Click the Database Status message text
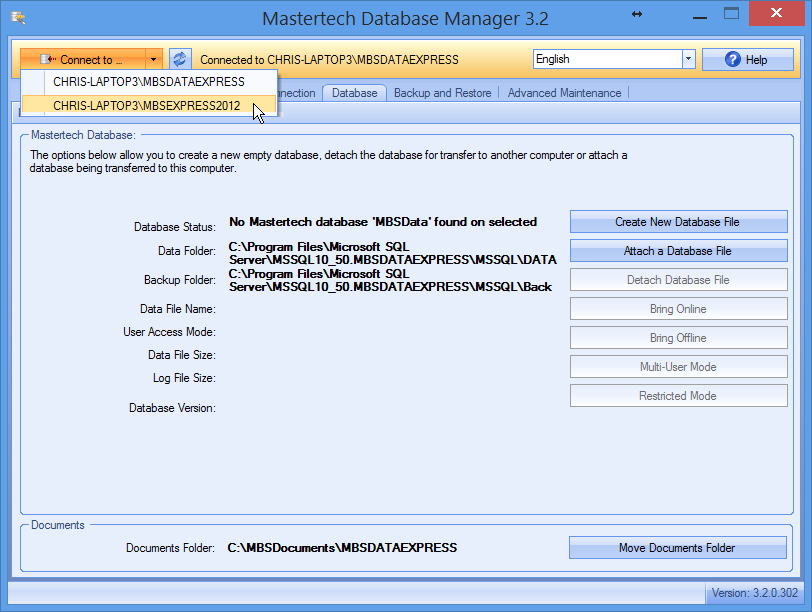 pos(383,222)
